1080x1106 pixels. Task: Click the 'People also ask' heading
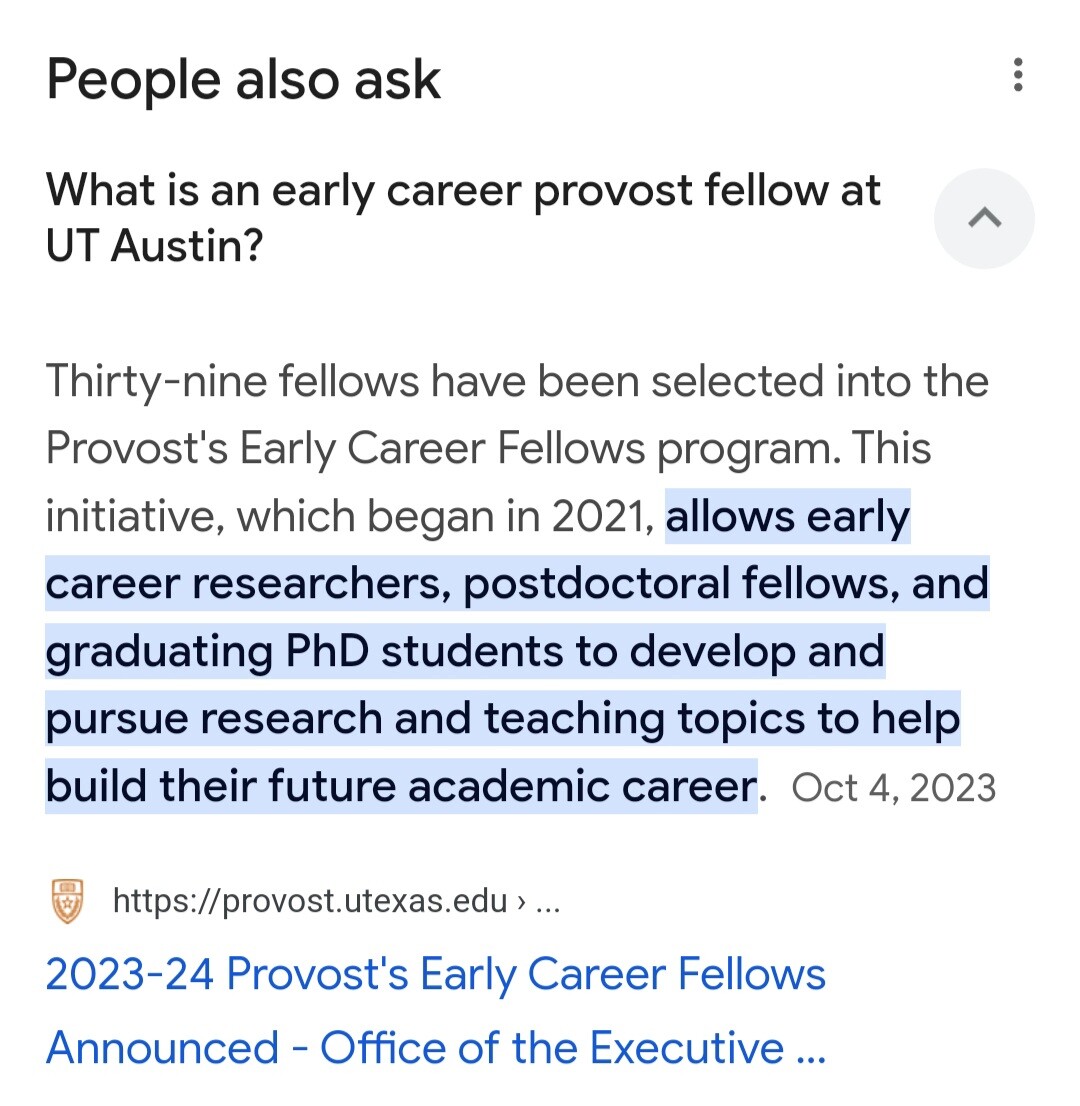[x=243, y=79]
